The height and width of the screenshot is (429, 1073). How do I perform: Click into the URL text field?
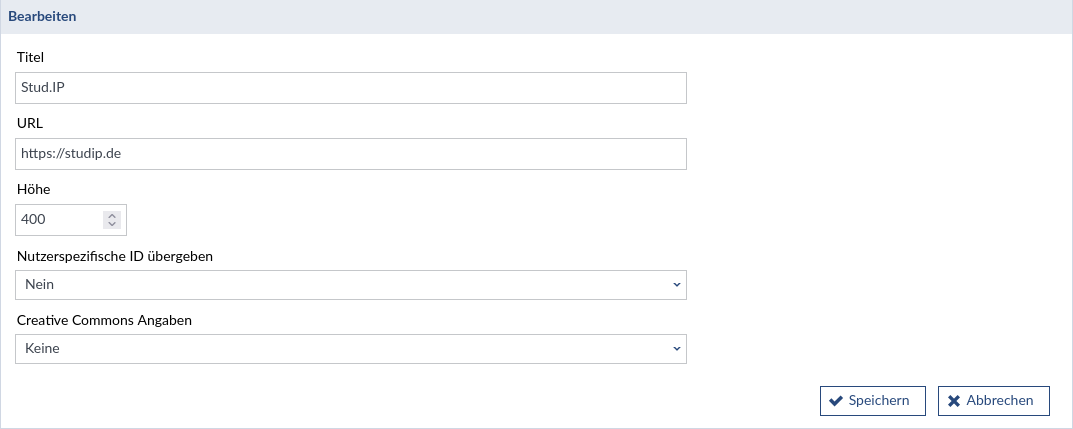point(350,154)
